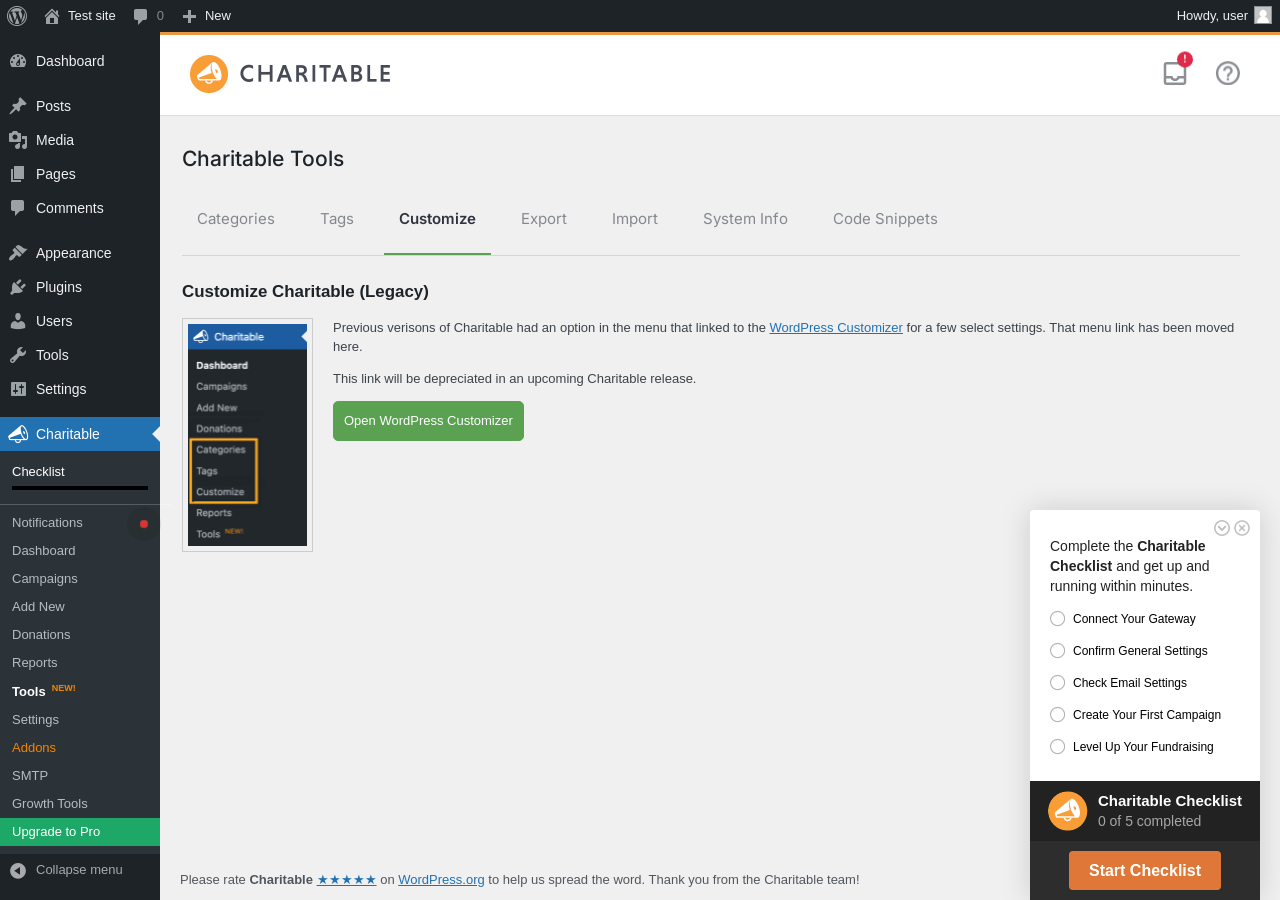Open the Code Snippets tab
Image resolution: width=1280 pixels, height=900 pixels.
(x=885, y=219)
